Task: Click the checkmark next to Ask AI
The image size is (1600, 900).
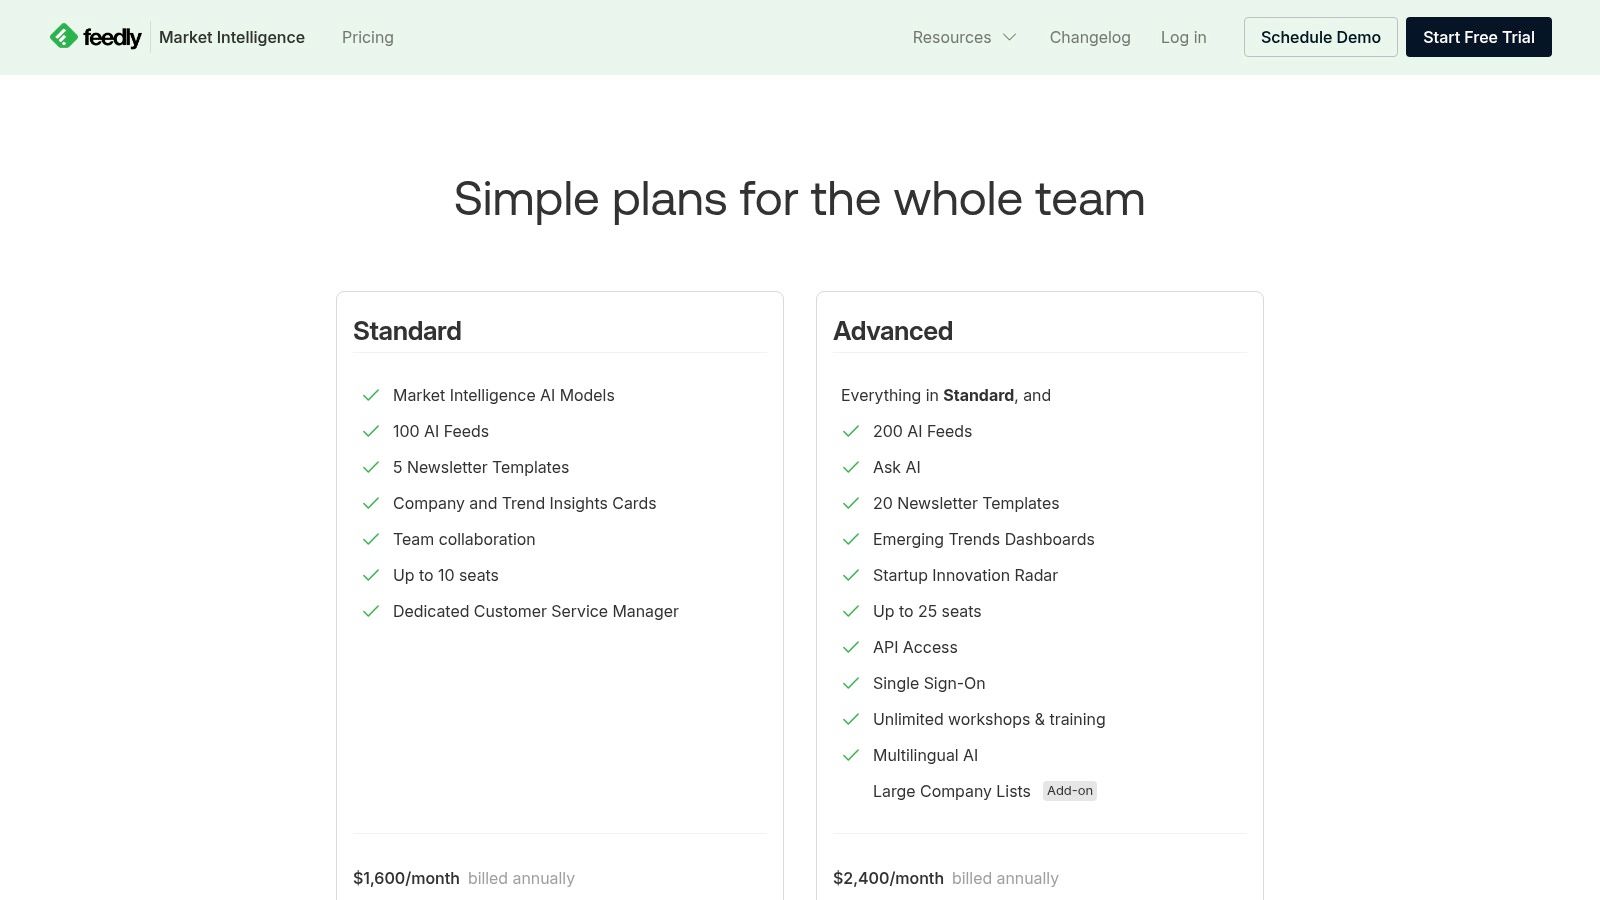Action: coord(851,467)
